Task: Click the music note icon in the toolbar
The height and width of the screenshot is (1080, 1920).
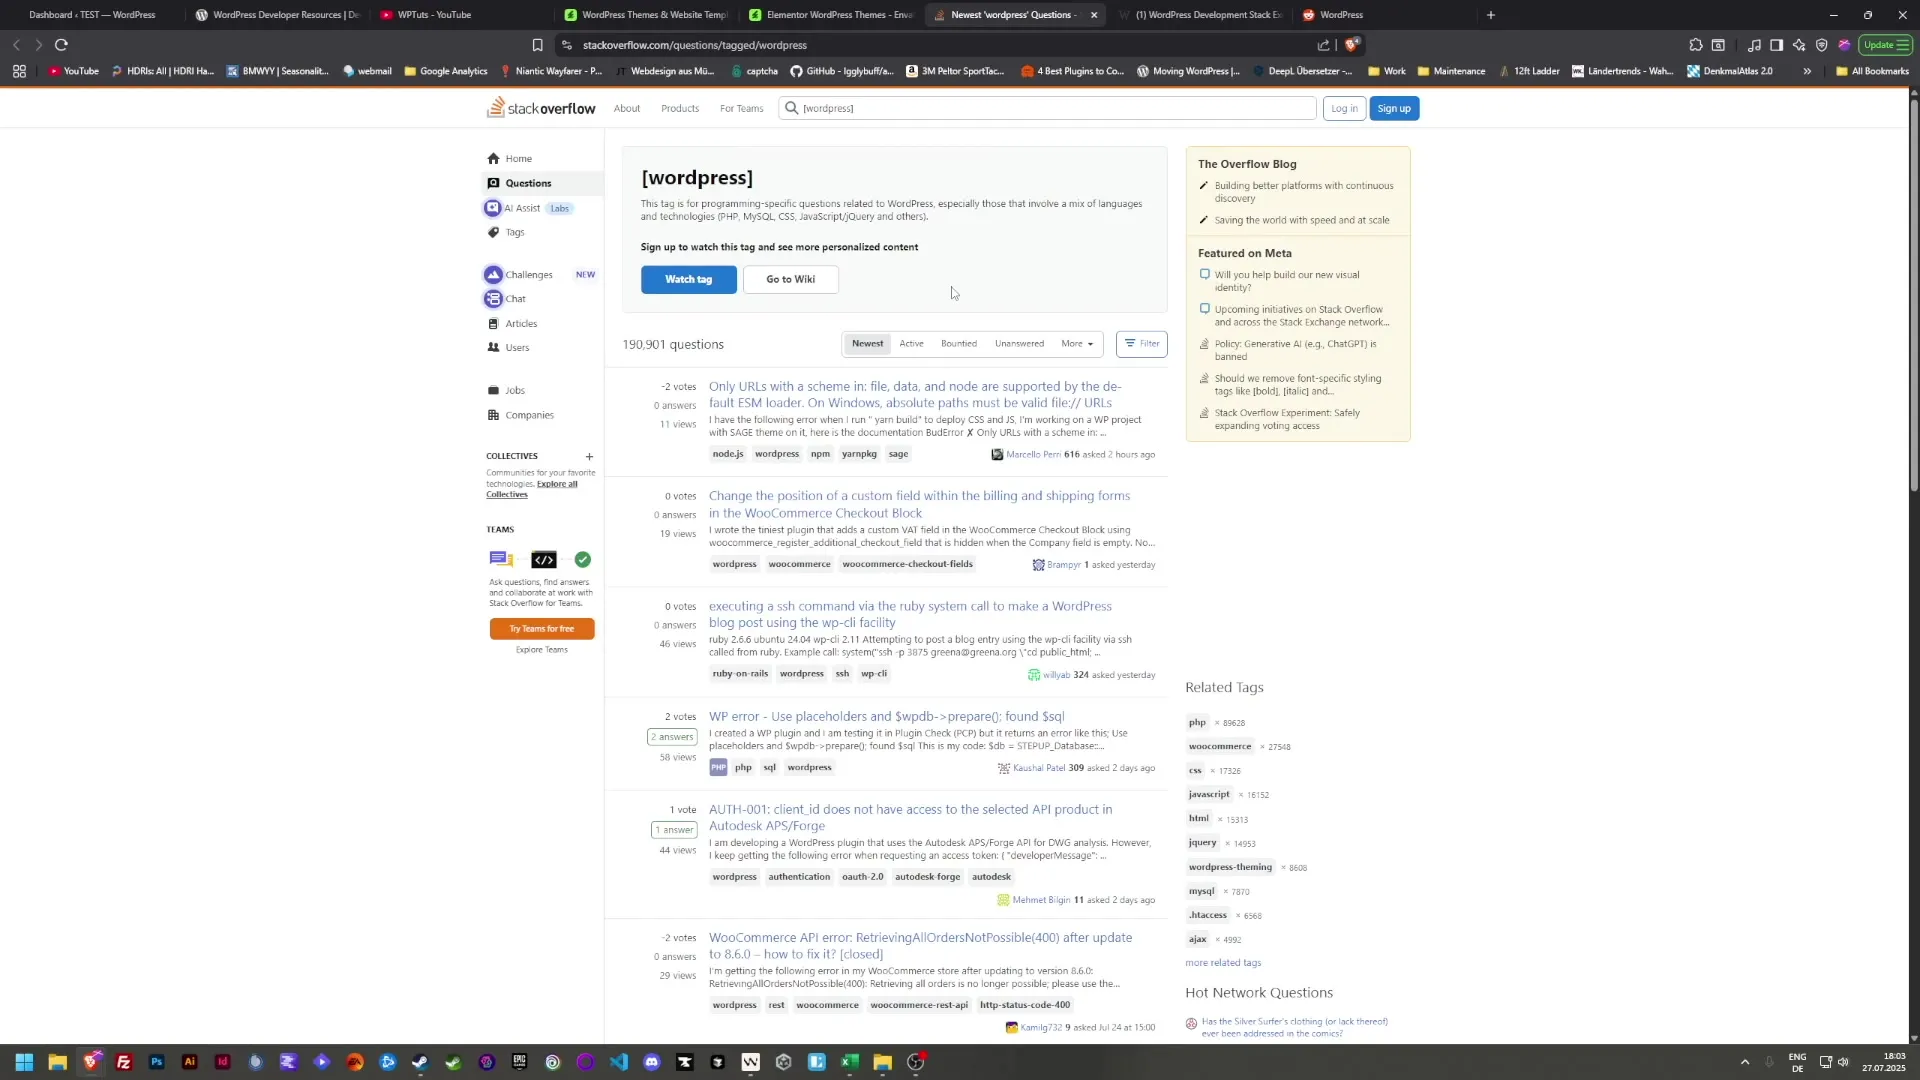Action: 1755,45
